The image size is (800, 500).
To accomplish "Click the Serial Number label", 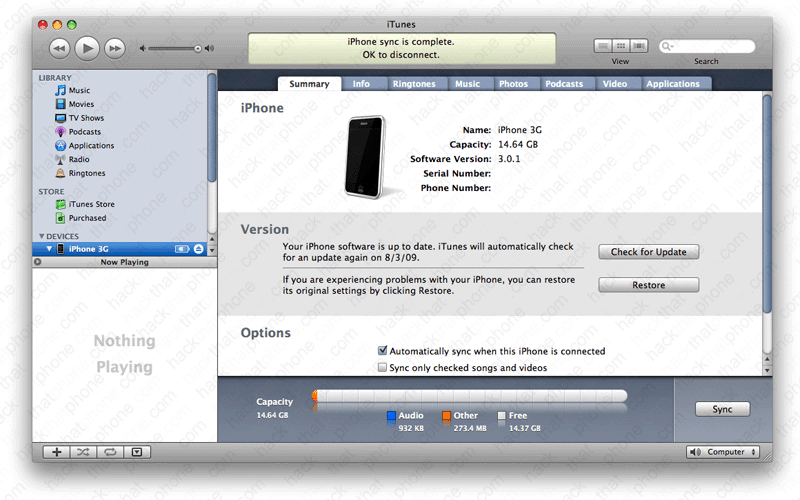I will click(457, 173).
